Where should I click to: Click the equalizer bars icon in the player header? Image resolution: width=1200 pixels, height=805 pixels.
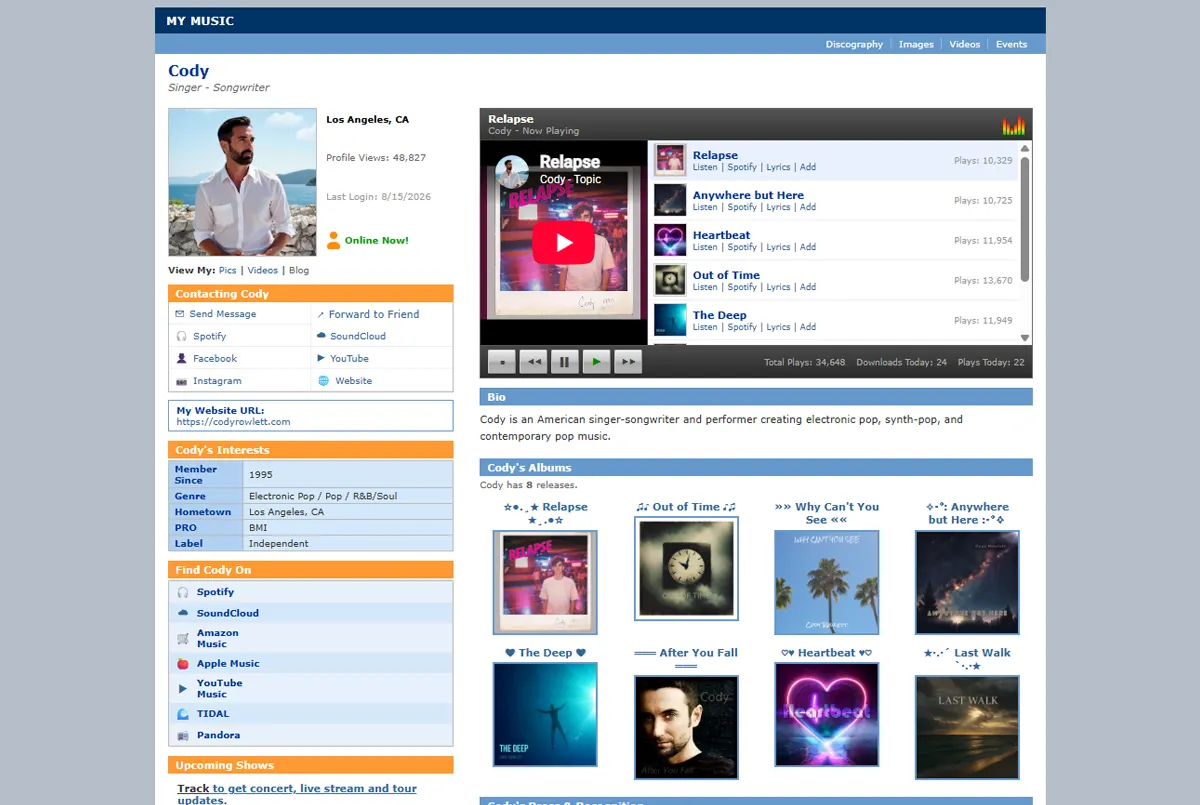[1014, 125]
